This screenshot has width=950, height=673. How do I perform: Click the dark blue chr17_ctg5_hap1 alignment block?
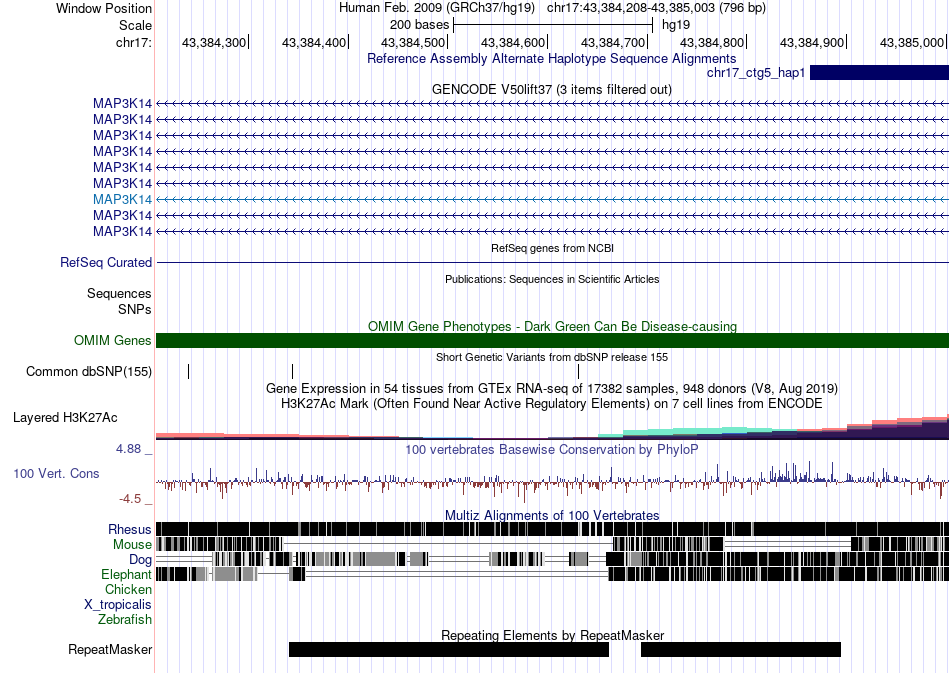point(879,73)
